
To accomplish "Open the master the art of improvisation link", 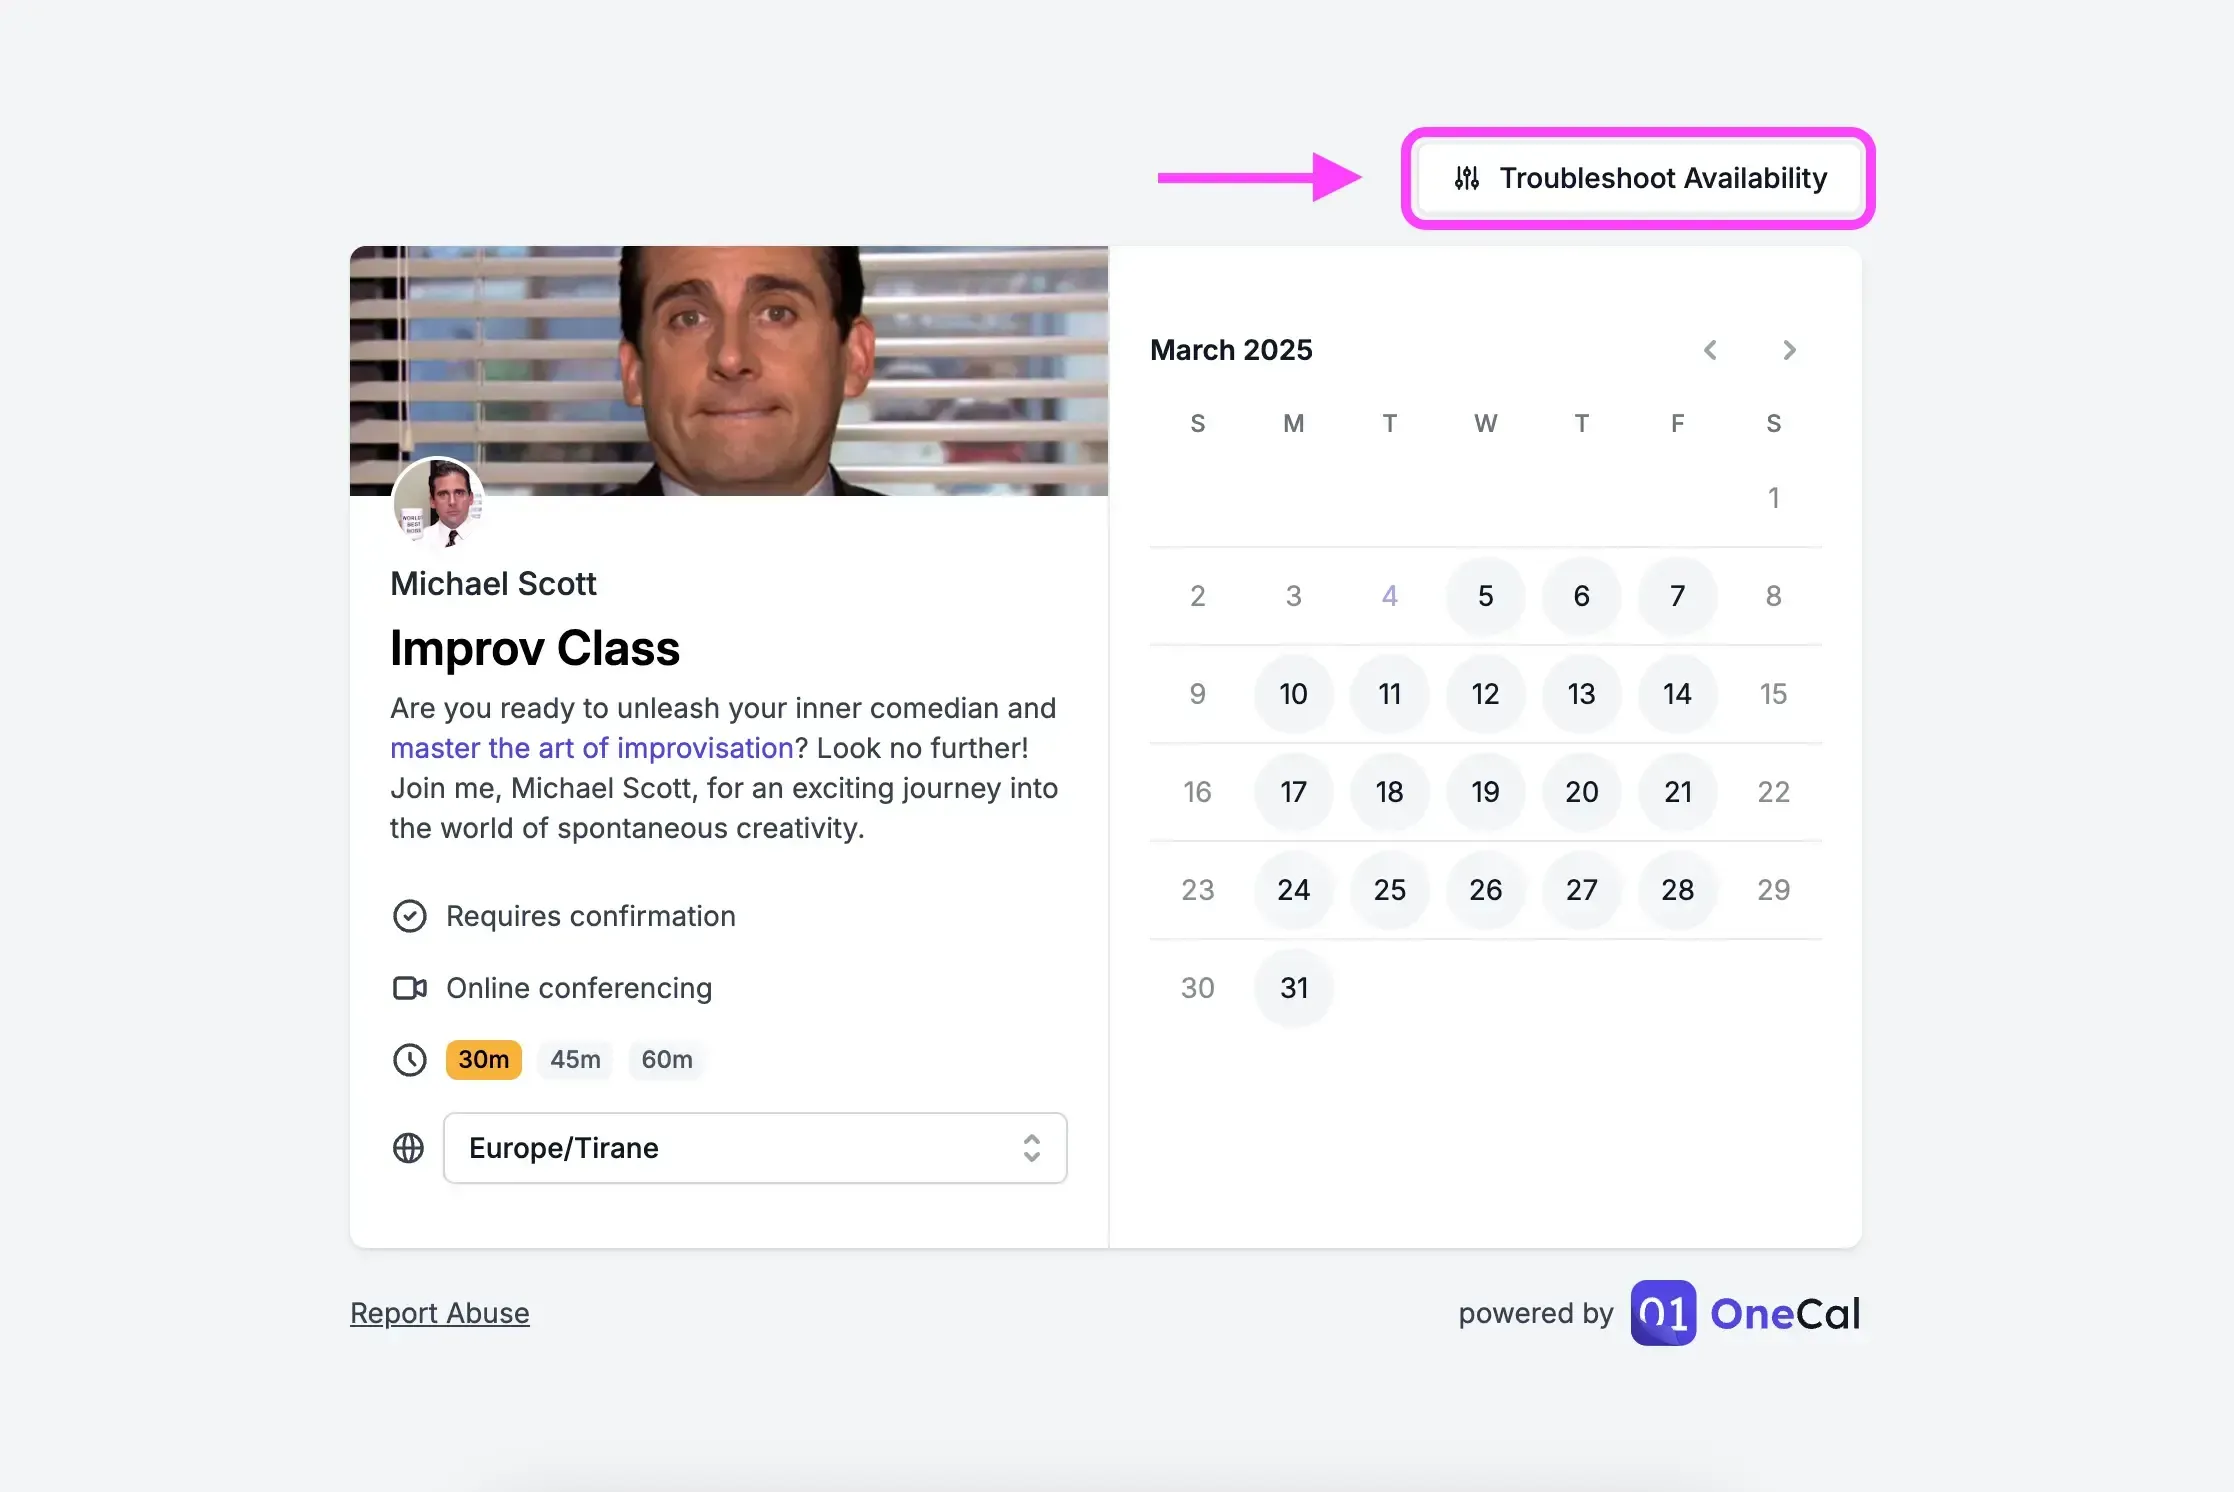I will pyautogui.click(x=590, y=748).
